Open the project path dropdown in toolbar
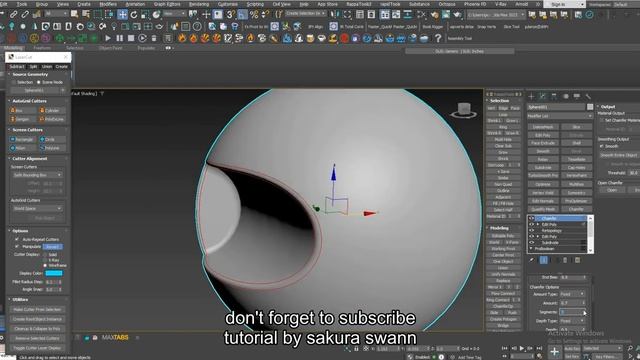The height and width of the screenshot is (360, 640). (496, 15)
